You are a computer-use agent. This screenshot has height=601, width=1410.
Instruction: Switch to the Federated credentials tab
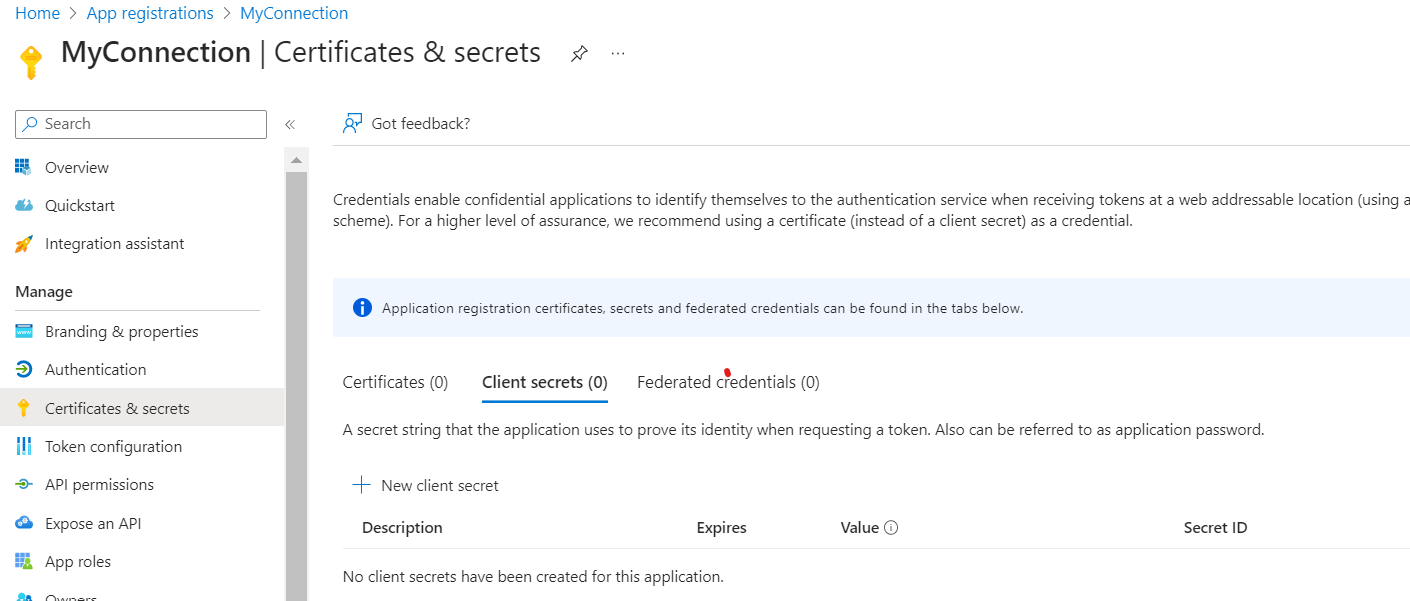click(x=728, y=382)
